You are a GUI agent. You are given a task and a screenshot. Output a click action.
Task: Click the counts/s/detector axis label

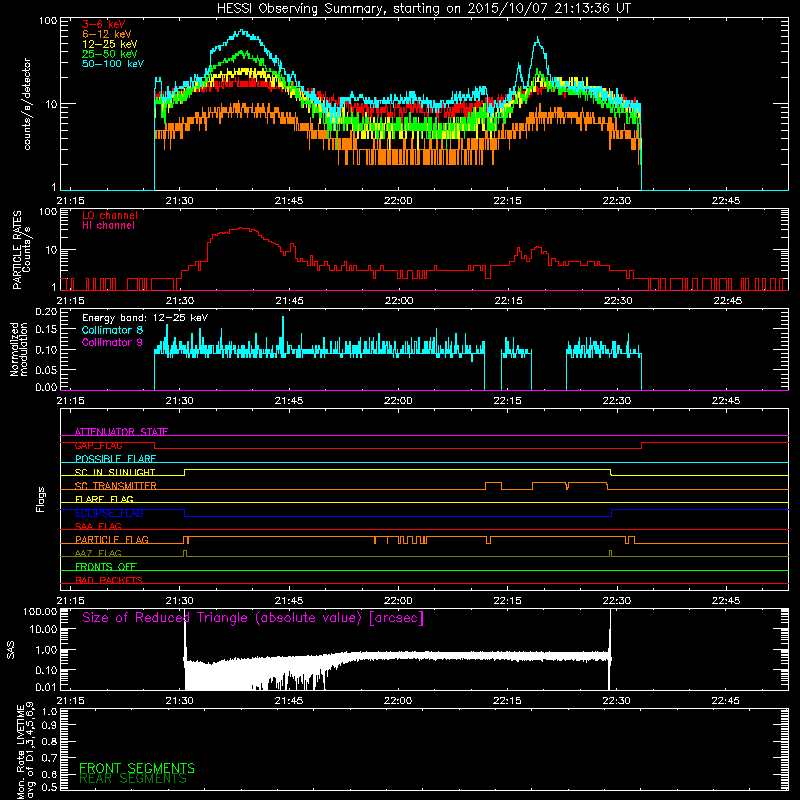[x=27, y=104]
